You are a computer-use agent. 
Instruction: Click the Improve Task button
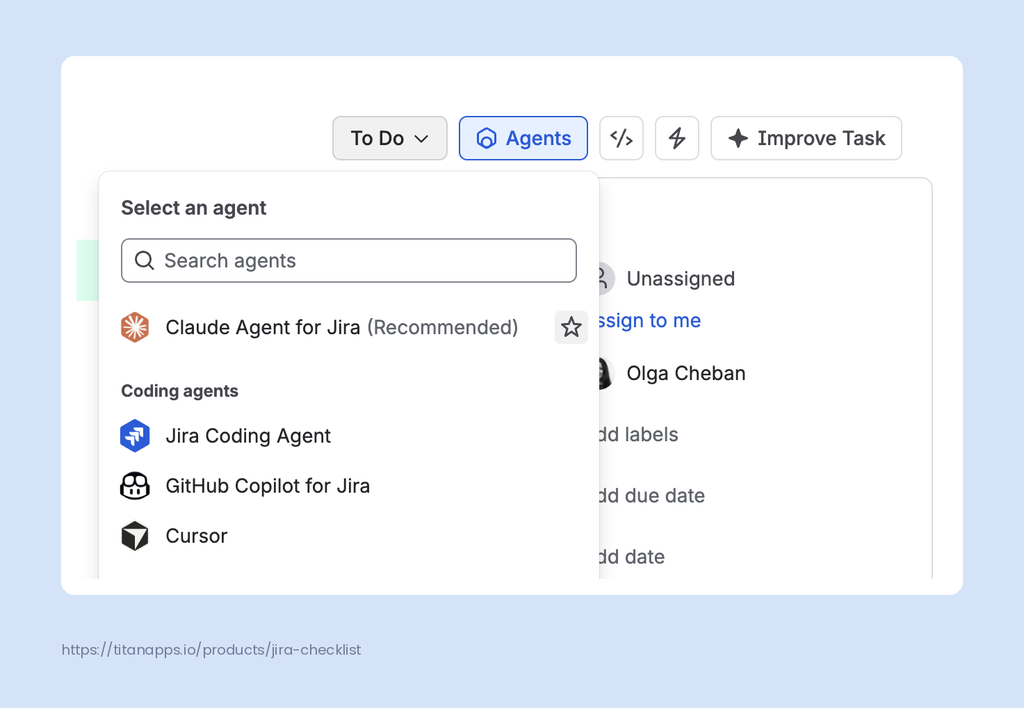tap(806, 138)
